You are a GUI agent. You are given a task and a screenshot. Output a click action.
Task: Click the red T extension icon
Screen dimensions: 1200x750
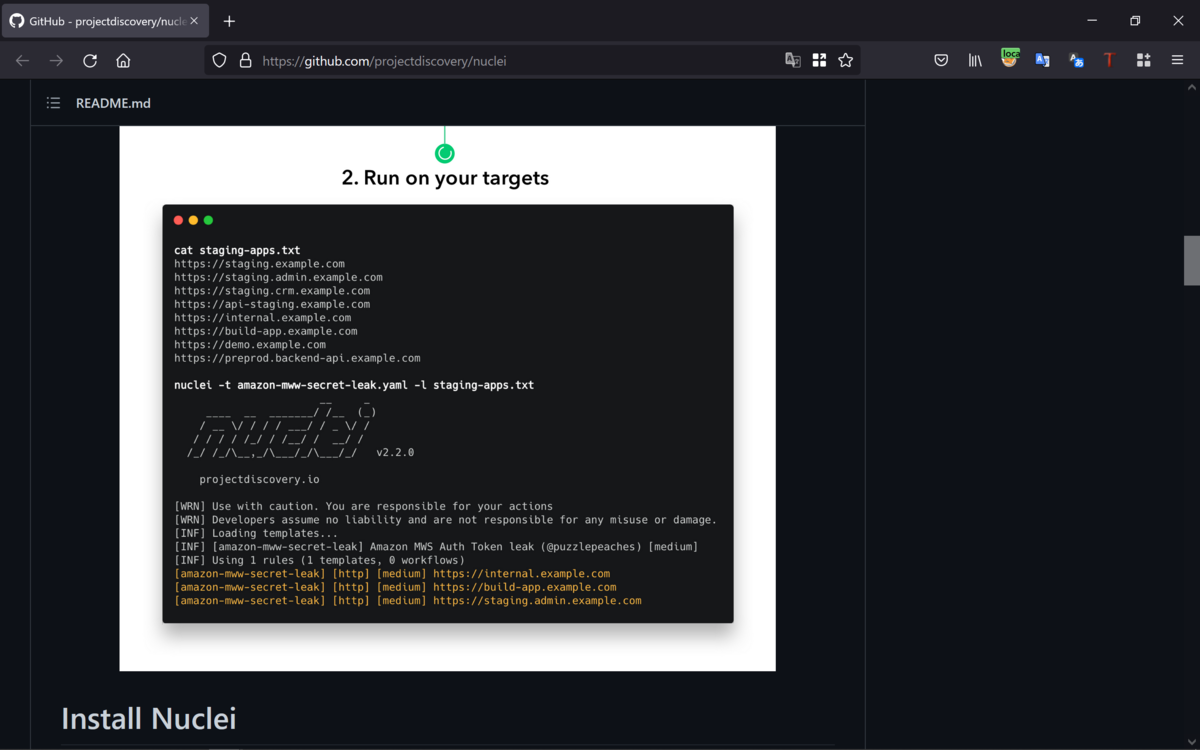click(1109, 61)
